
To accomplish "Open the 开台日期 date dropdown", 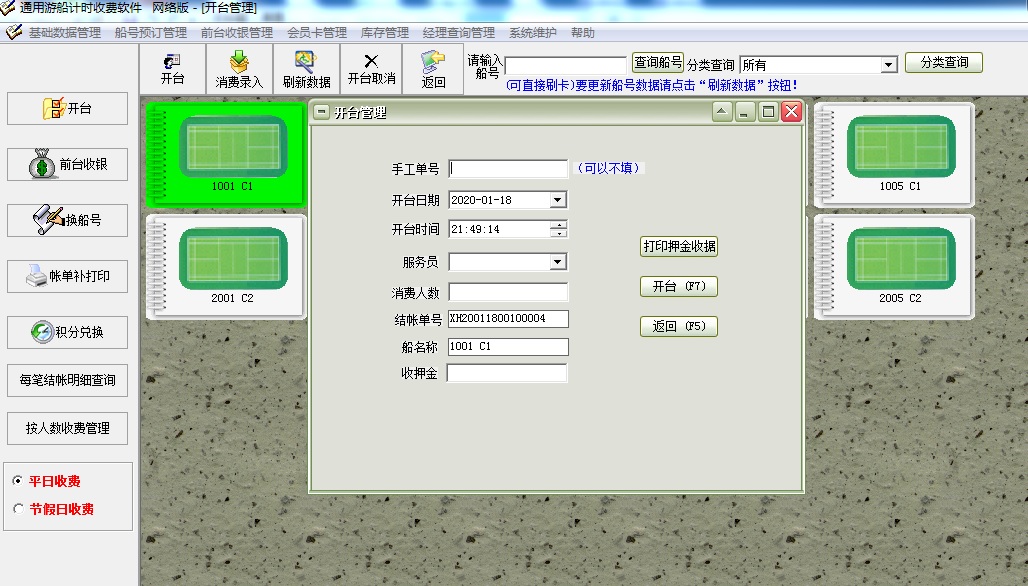I will 558,200.
